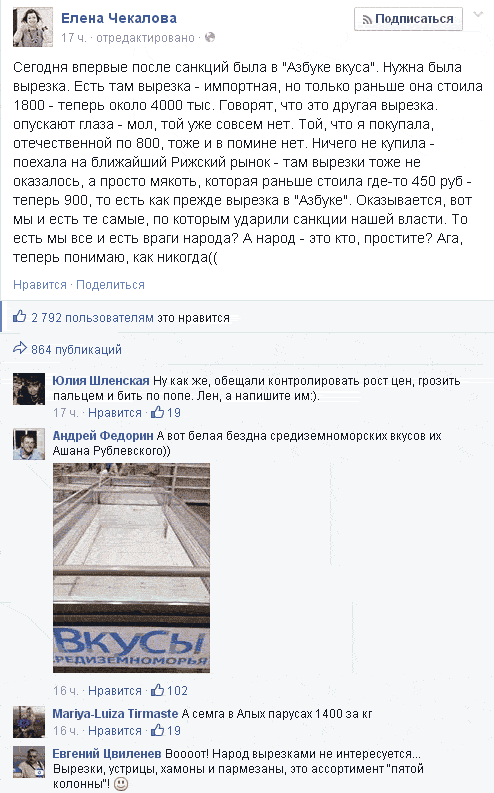494x793 pixels.
Task: Open the 864 публикаций shares list
Action: 76,349
